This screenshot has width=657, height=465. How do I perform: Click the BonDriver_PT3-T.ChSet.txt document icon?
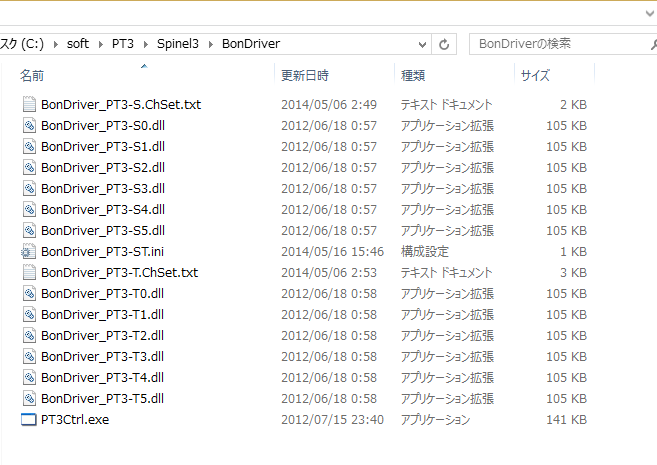tap(29, 272)
